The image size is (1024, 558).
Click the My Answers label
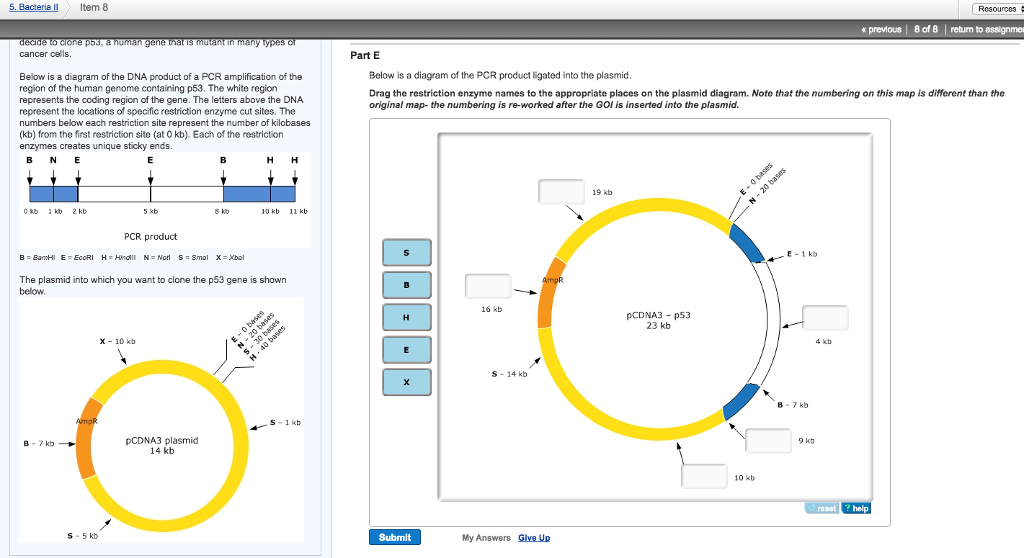(x=486, y=538)
